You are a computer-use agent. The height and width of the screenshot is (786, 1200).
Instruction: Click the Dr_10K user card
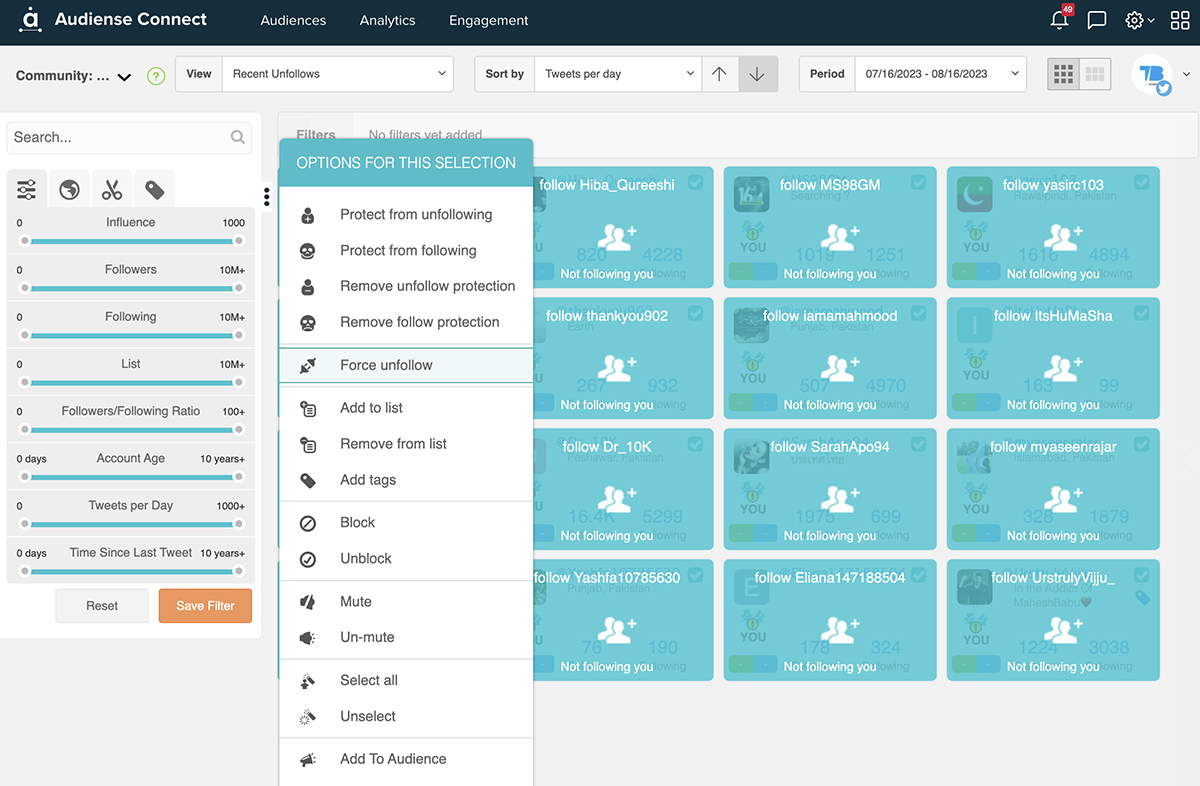[x=622, y=489]
